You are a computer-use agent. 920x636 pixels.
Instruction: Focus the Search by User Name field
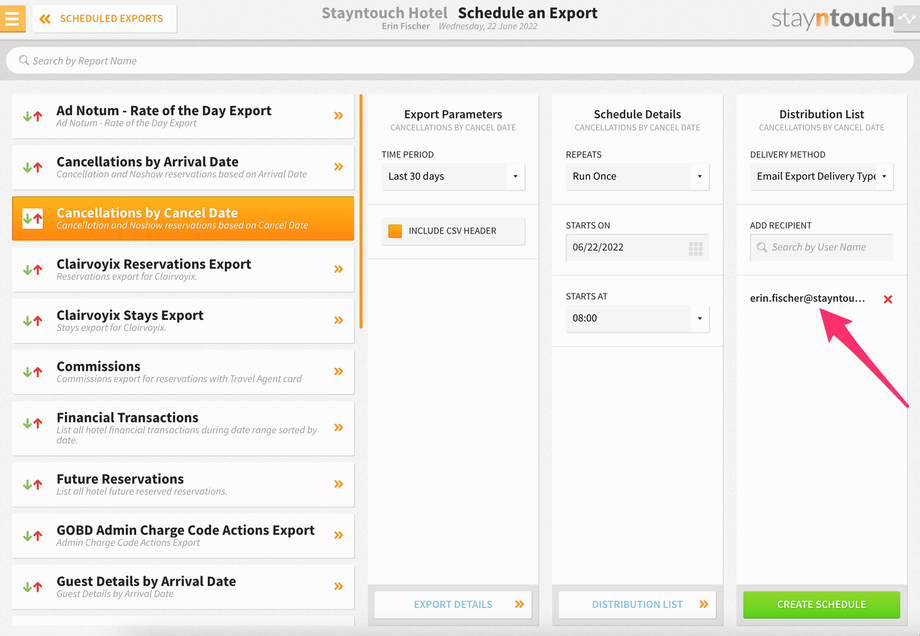(821, 247)
